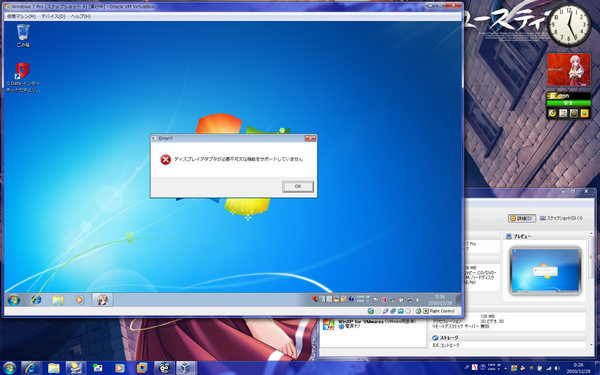Click the guest tray red shield icon
The image size is (600, 375).
384,300
